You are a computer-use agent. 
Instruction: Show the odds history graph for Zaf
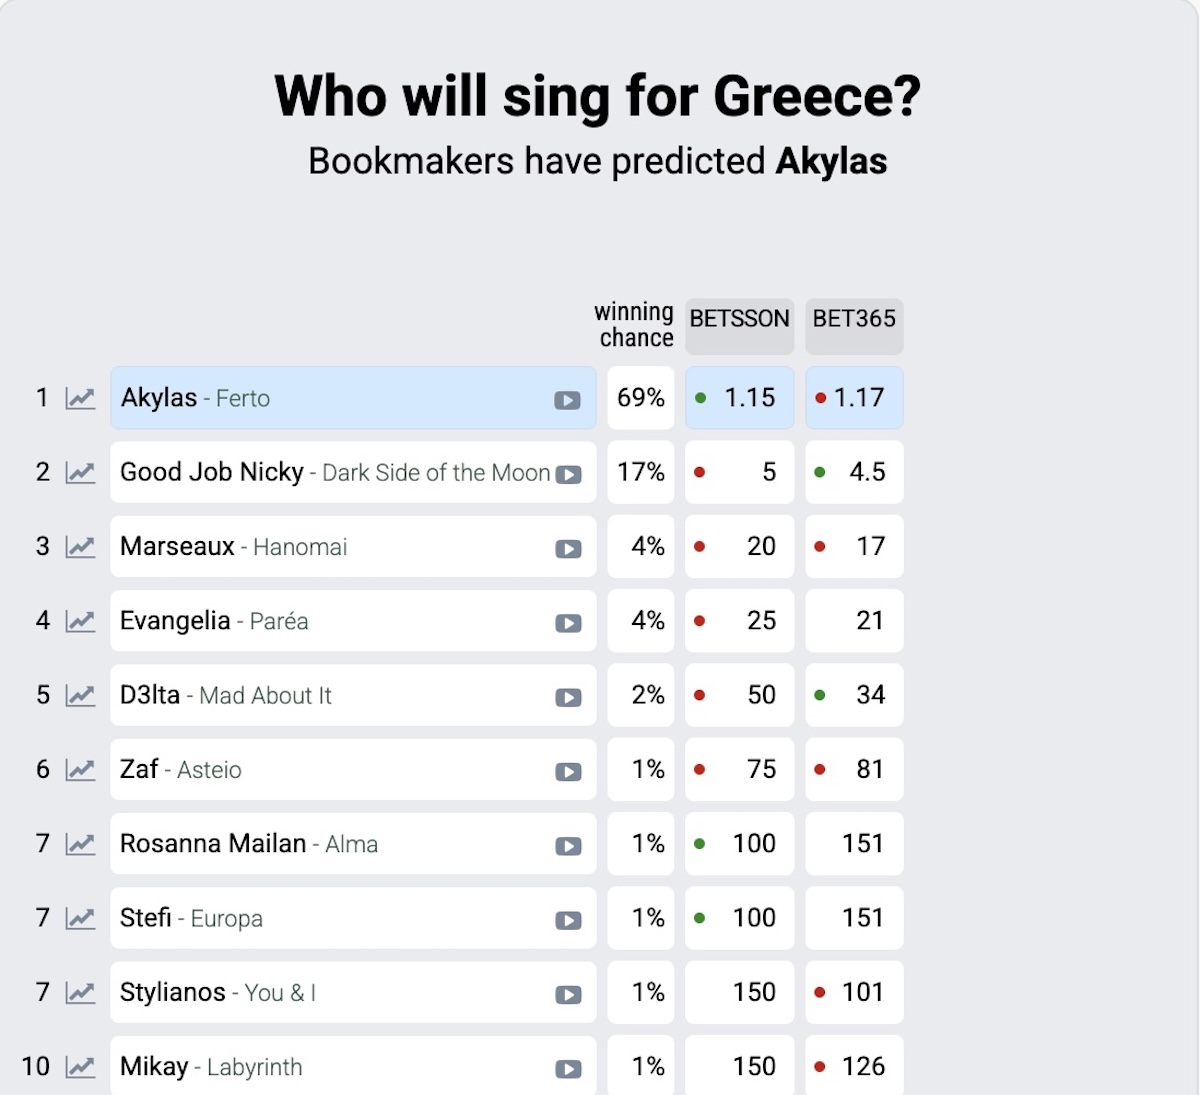(80, 770)
